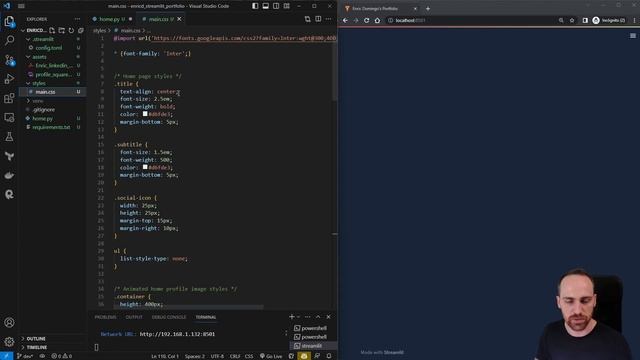Close the terminal panel

[x=329, y=317]
